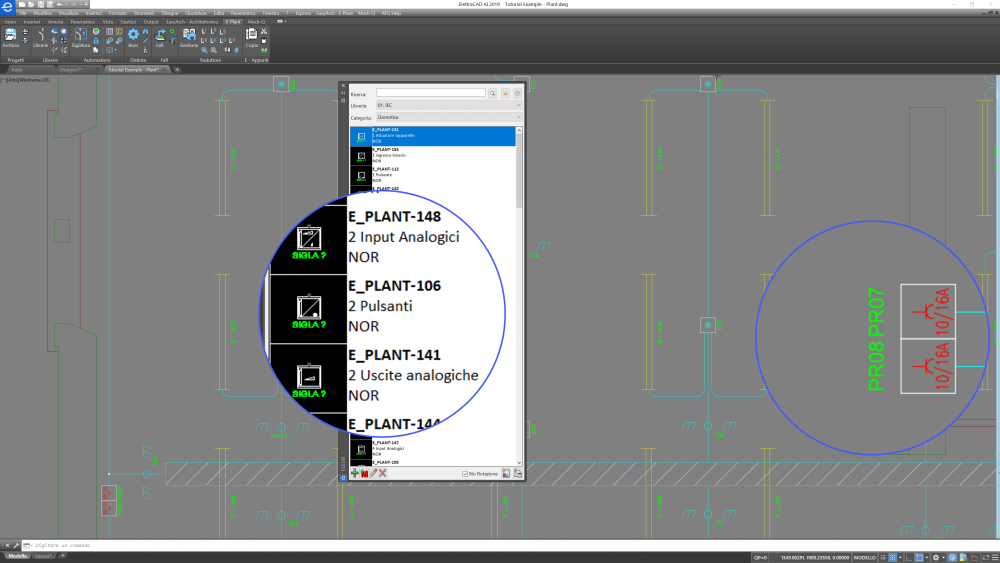Open workspace switching arrow beside gear
1000x563 pixels.
click(943, 557)
